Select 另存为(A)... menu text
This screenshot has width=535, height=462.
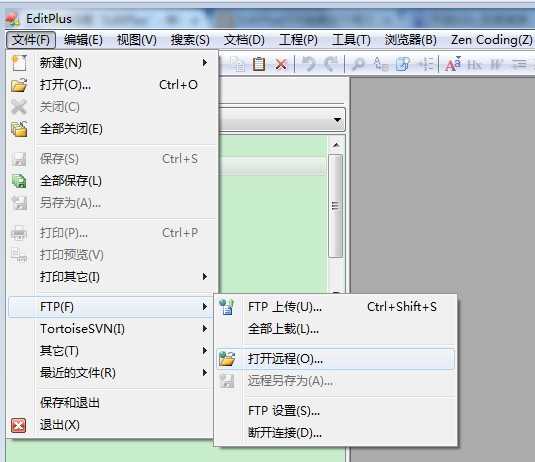70,203
